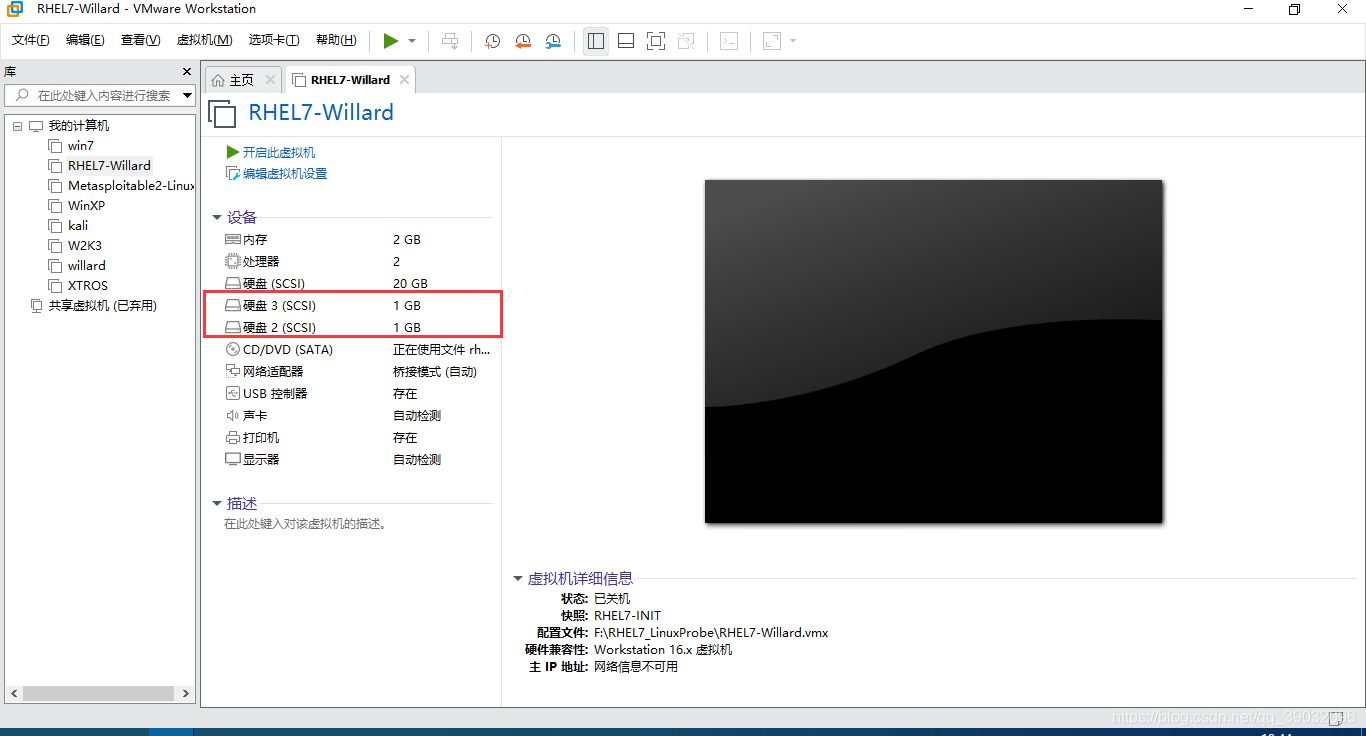1366x736 pixels.
Task: Take a snapshot using the clock-plus icon
Action: point(493,41)
